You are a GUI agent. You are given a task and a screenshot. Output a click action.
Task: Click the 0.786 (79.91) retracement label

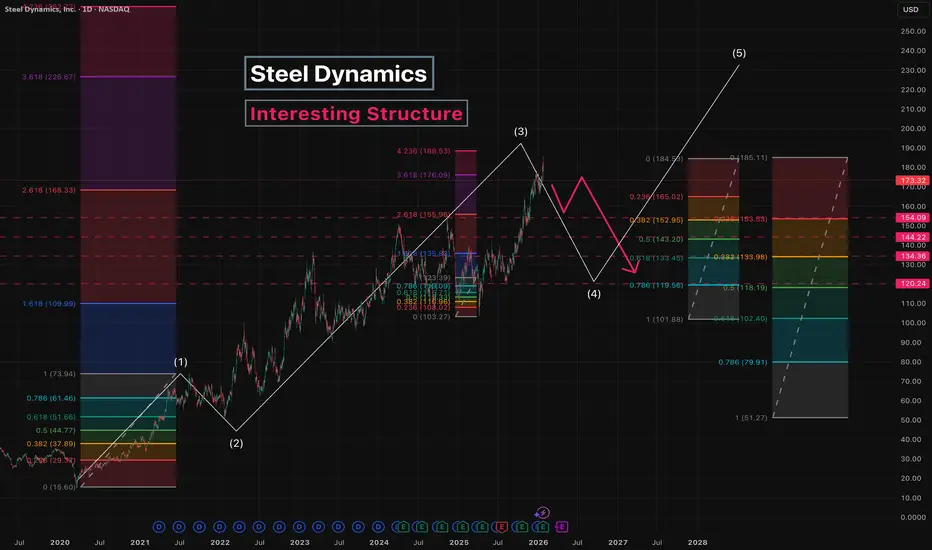742,363
